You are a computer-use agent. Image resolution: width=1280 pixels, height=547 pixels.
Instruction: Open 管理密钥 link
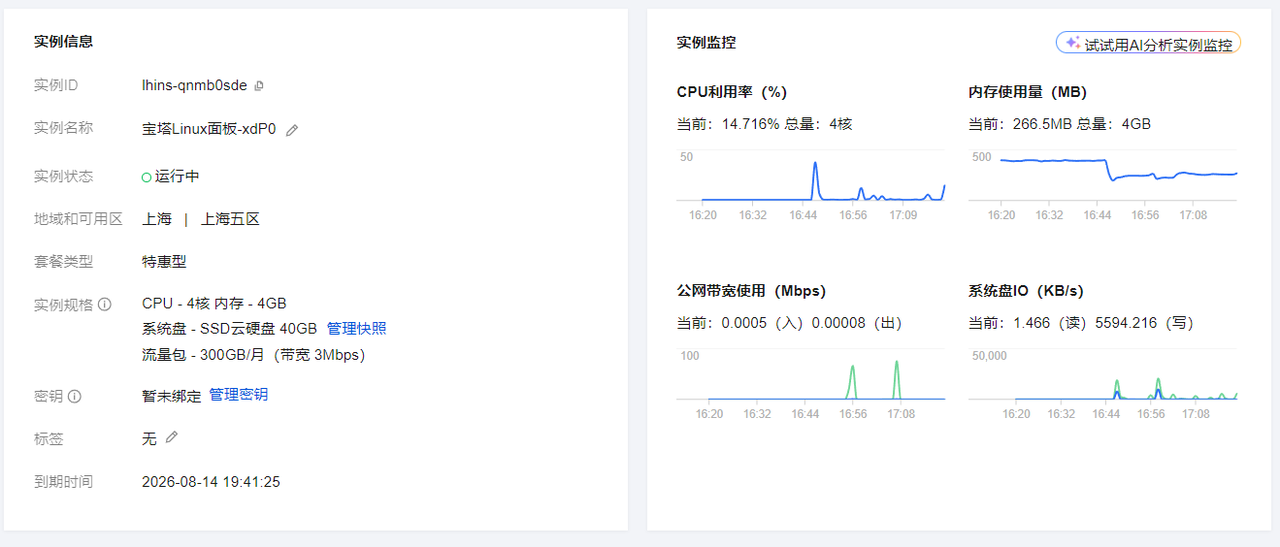pyautogui.click(x=238, y=395)
